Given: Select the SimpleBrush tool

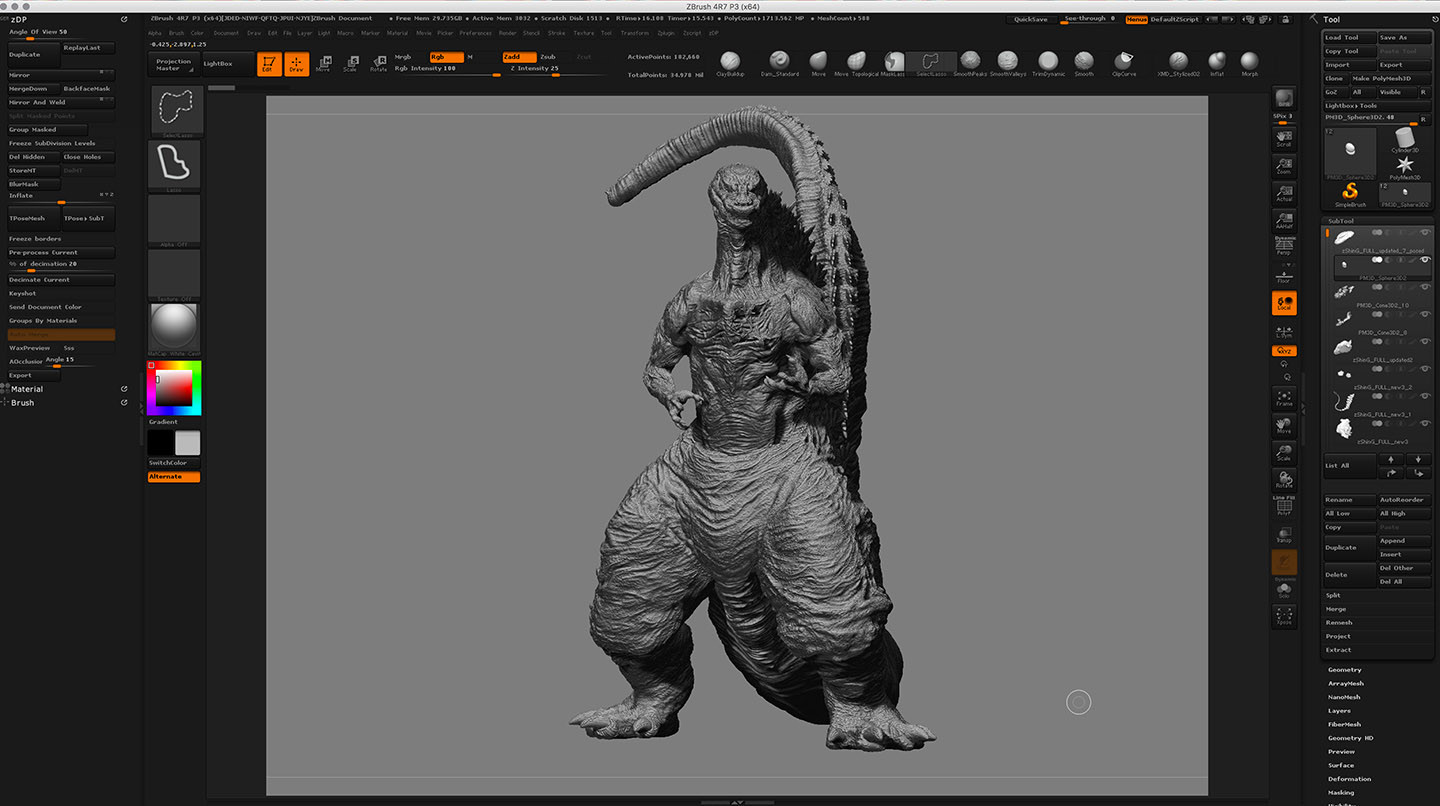Looking at the screenshot, I should click(1350, 194).
